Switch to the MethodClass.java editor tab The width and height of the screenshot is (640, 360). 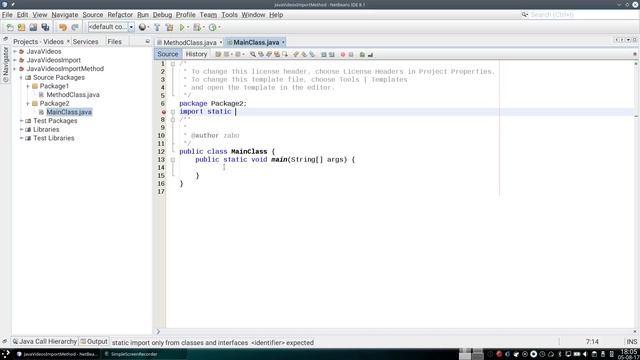(190, 42)
